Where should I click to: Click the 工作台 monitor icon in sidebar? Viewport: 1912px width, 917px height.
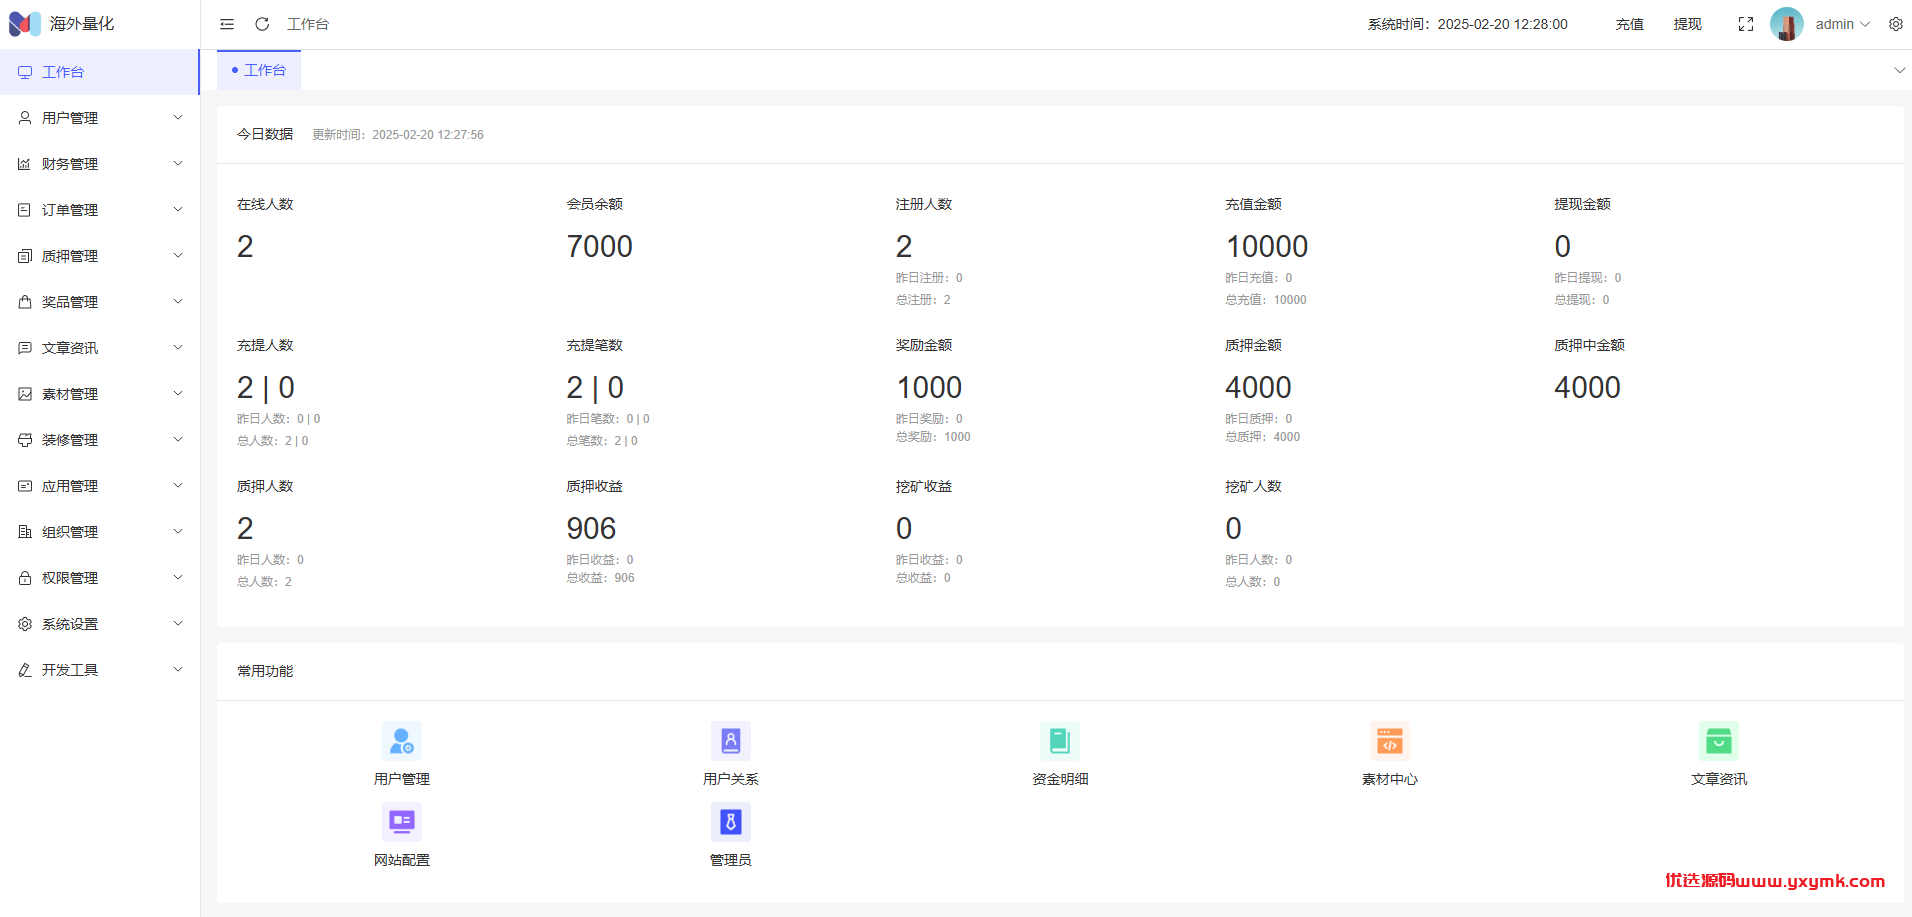tap(25, 72)
